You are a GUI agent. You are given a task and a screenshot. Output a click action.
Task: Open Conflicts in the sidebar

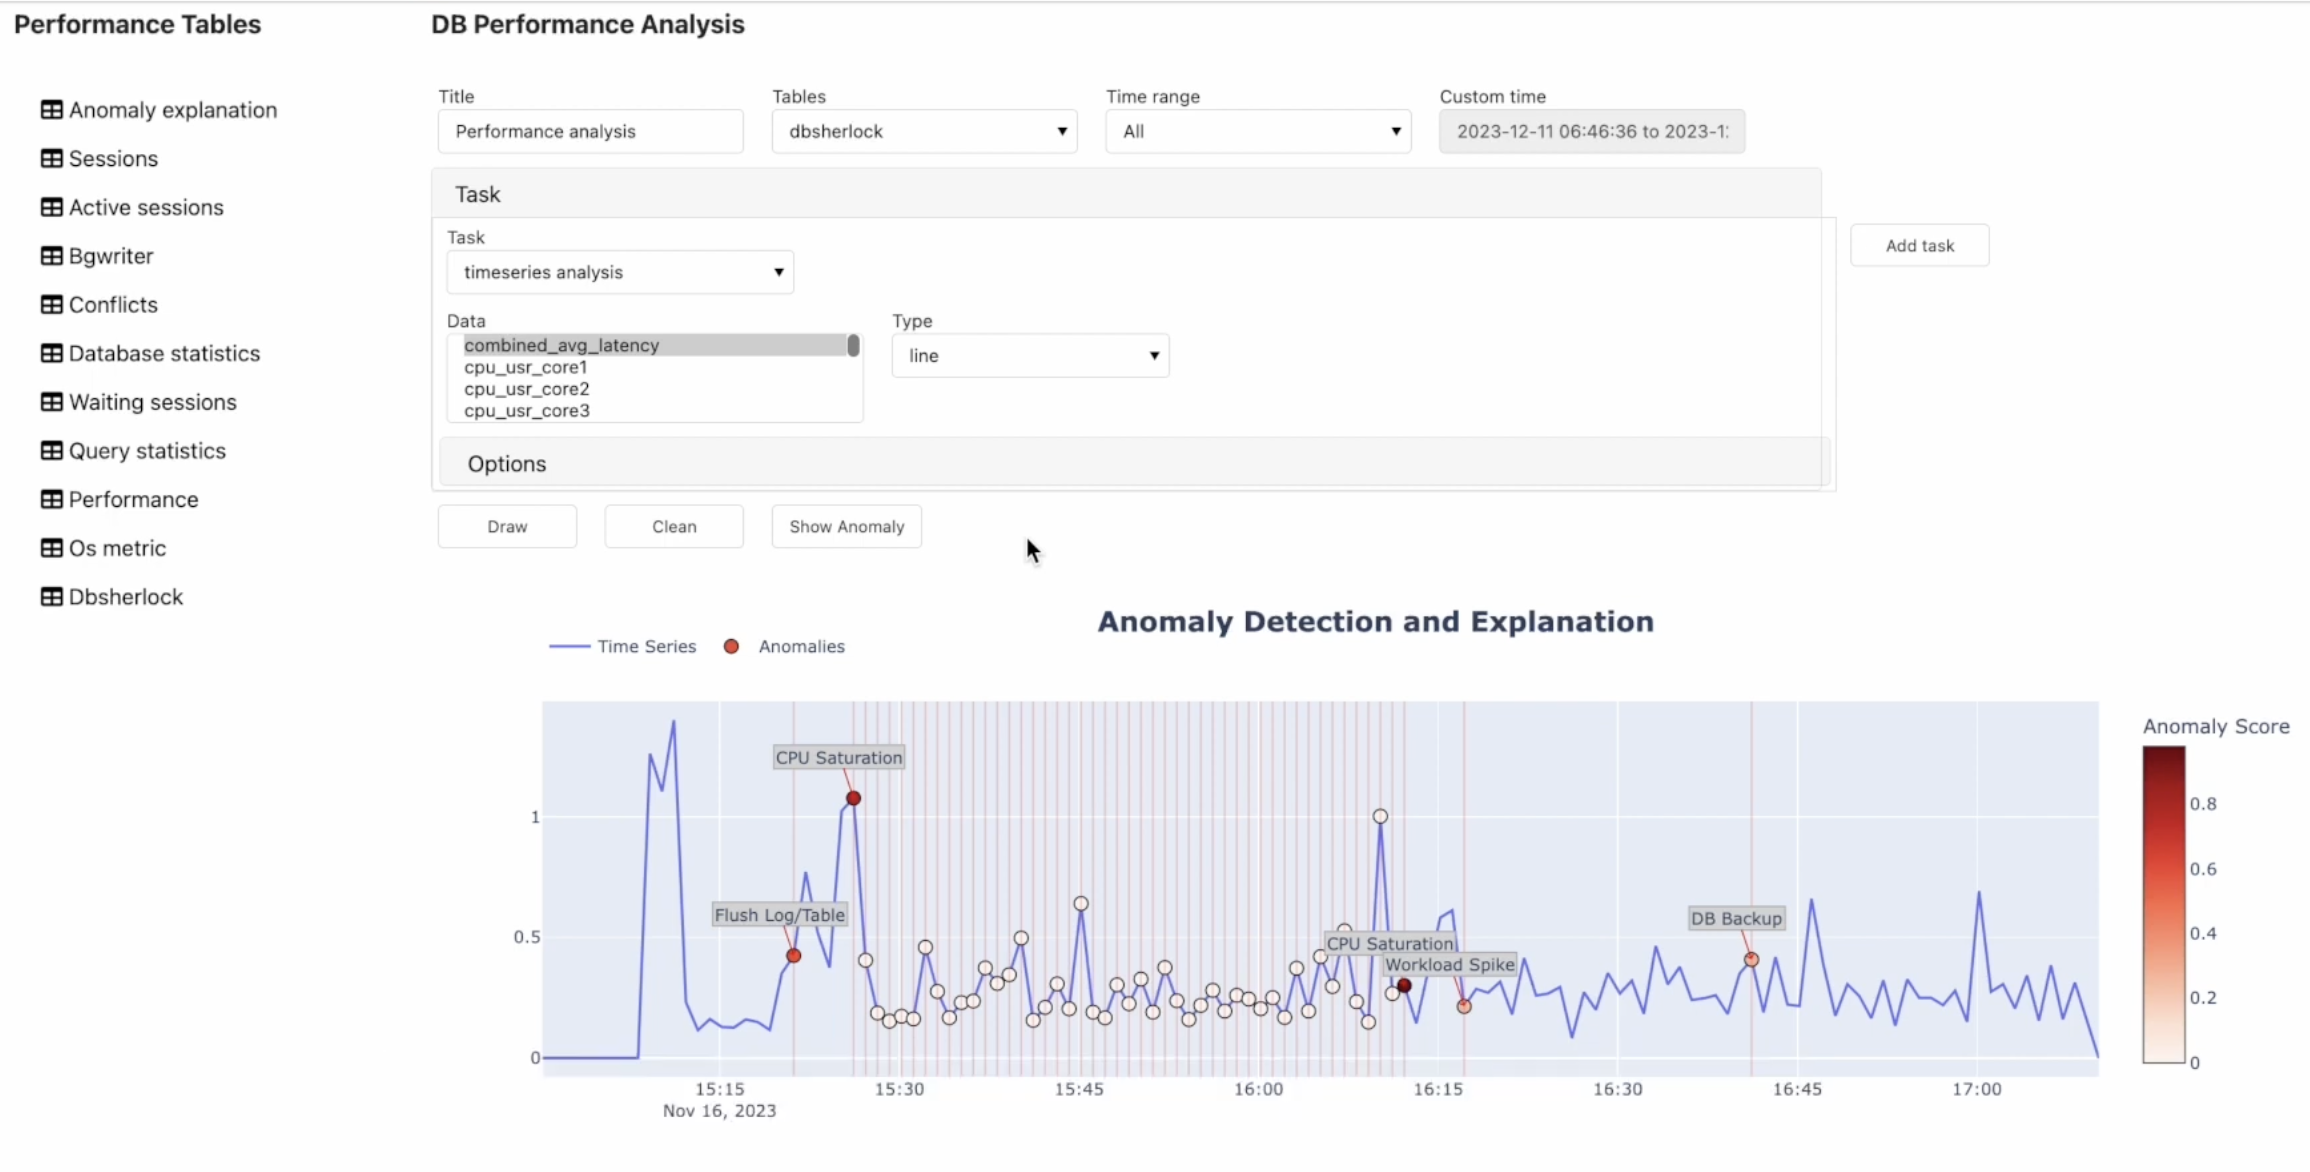coord(113,305)
